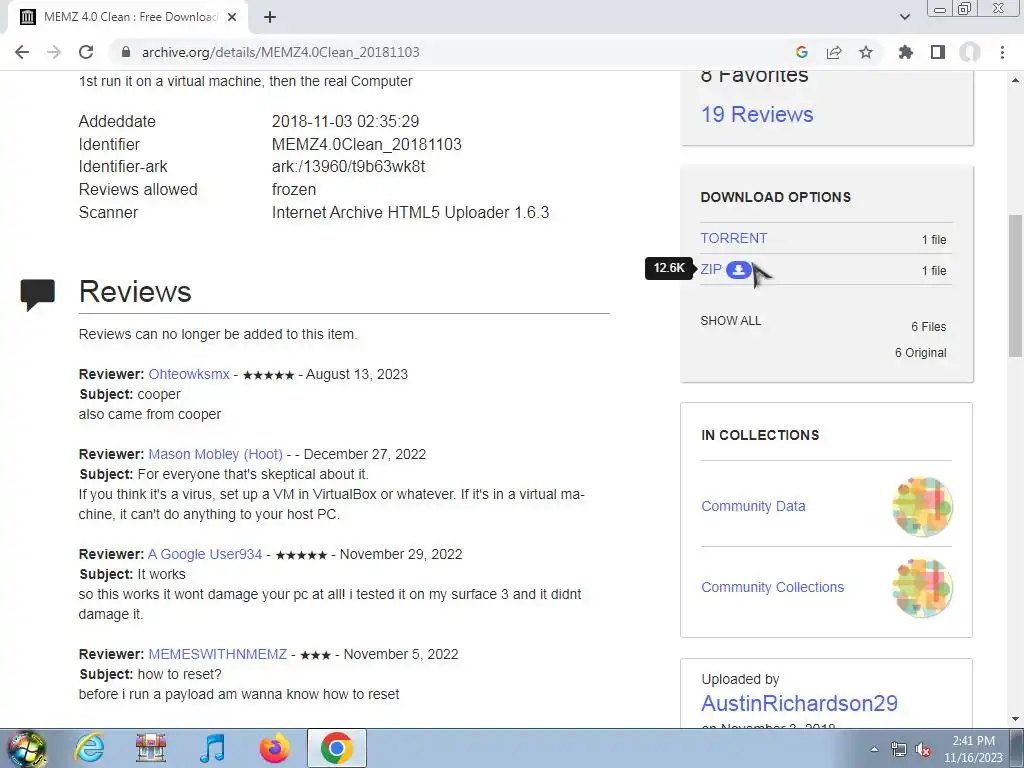Close the MEMZ 4.0 Clean tab
The height and width of the screenshot is (768, 1024).
[x=232, y=17]
